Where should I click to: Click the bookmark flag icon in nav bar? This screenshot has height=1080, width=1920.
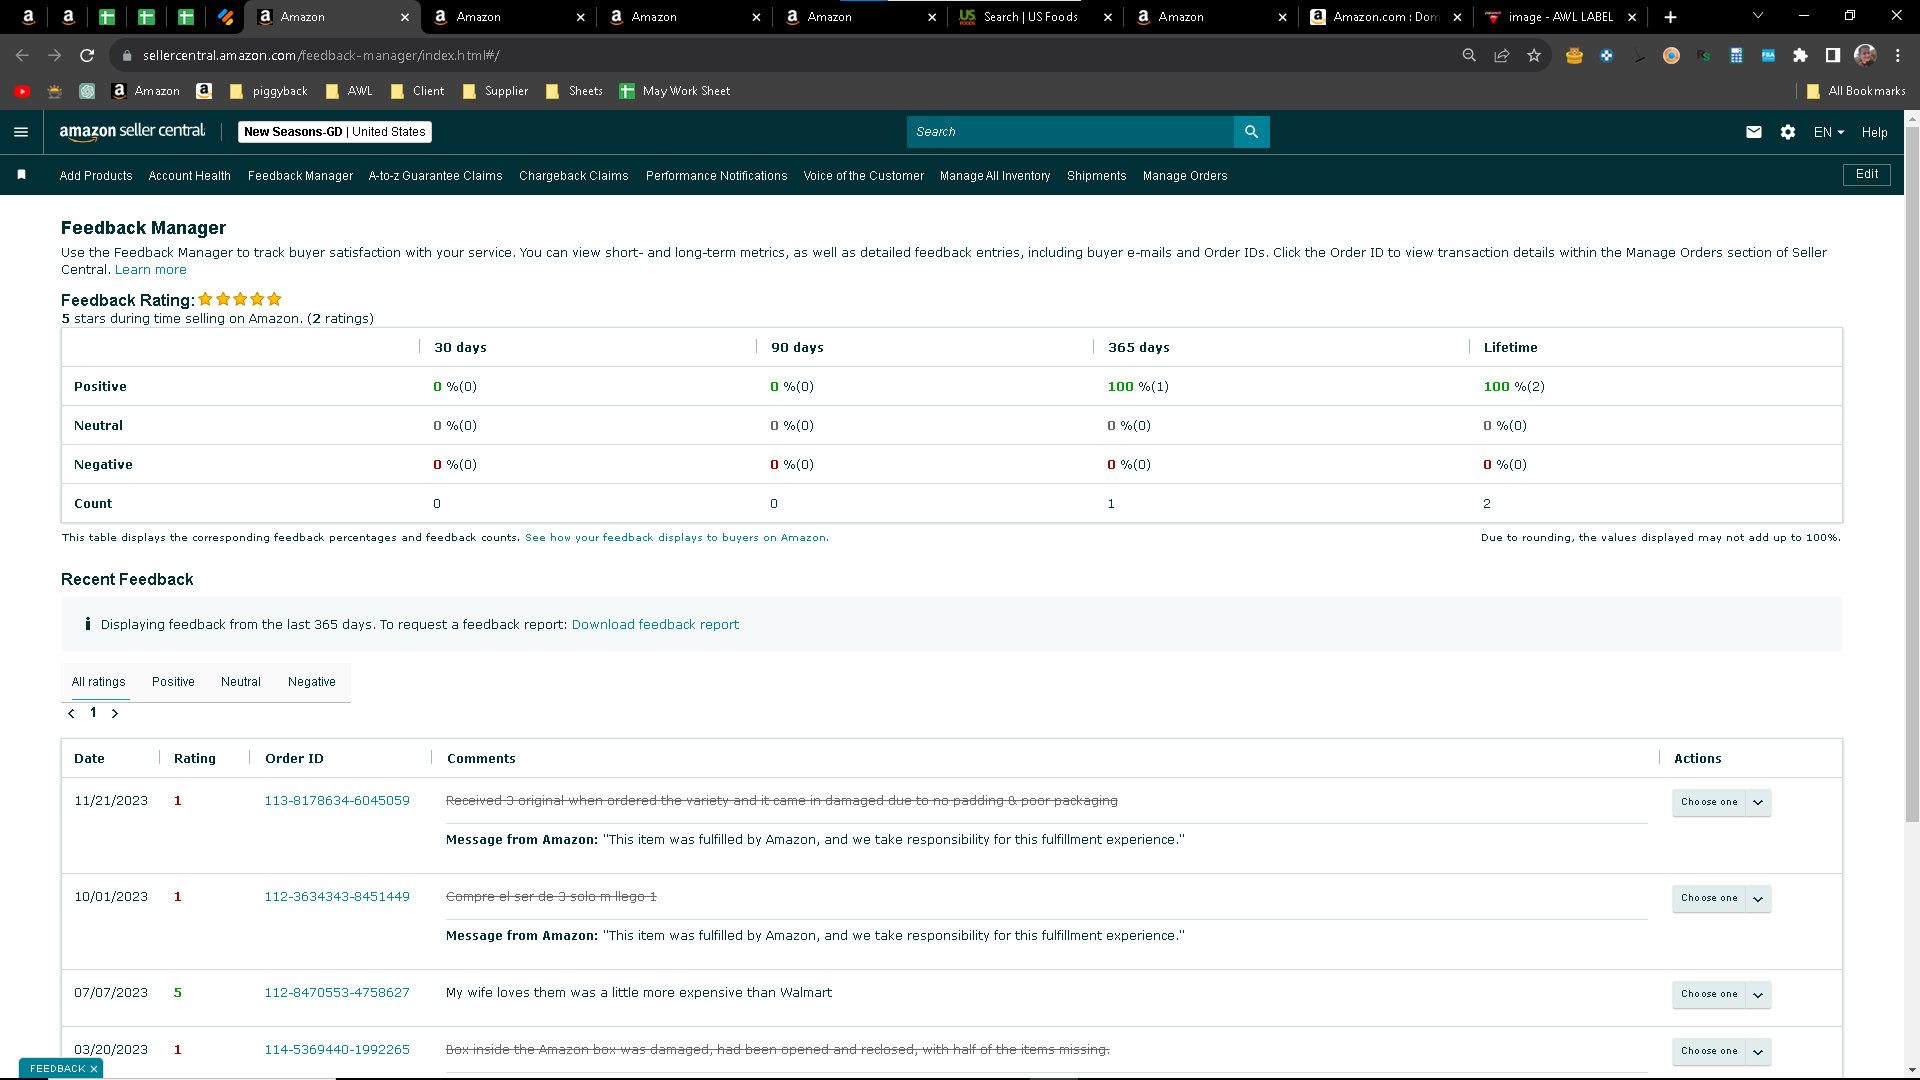point(21,175)
